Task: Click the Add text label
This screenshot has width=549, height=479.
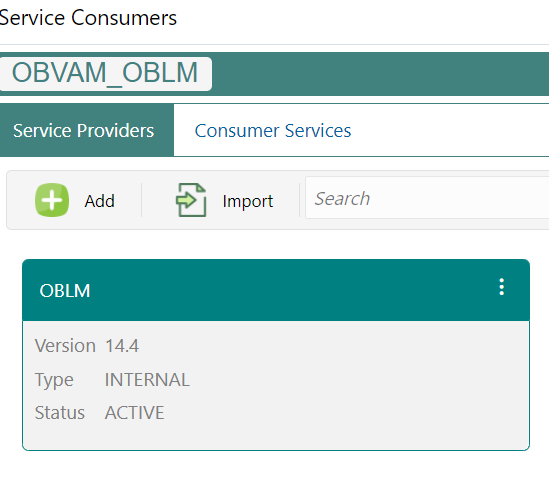Action: coord(99,201)
